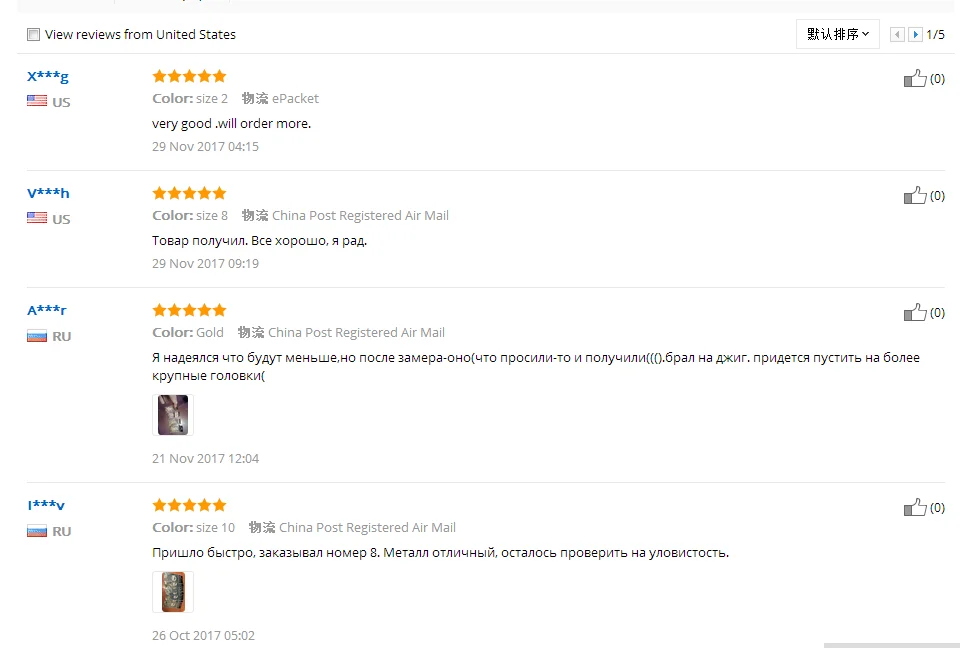Click the five-star rating of X***g's review
Image resolution: width=960 pixels, height=648 pixels.
[189, 76]
